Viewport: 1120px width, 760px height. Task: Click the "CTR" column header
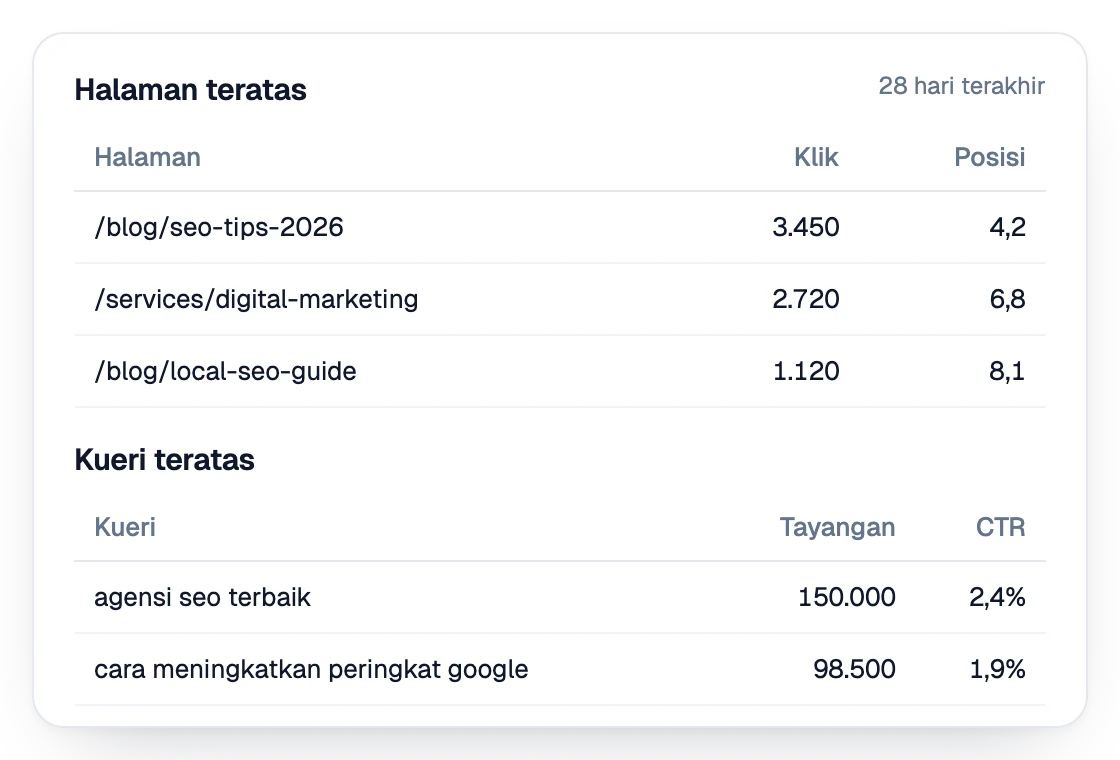pyautogui.click(x=1000, y=527)
